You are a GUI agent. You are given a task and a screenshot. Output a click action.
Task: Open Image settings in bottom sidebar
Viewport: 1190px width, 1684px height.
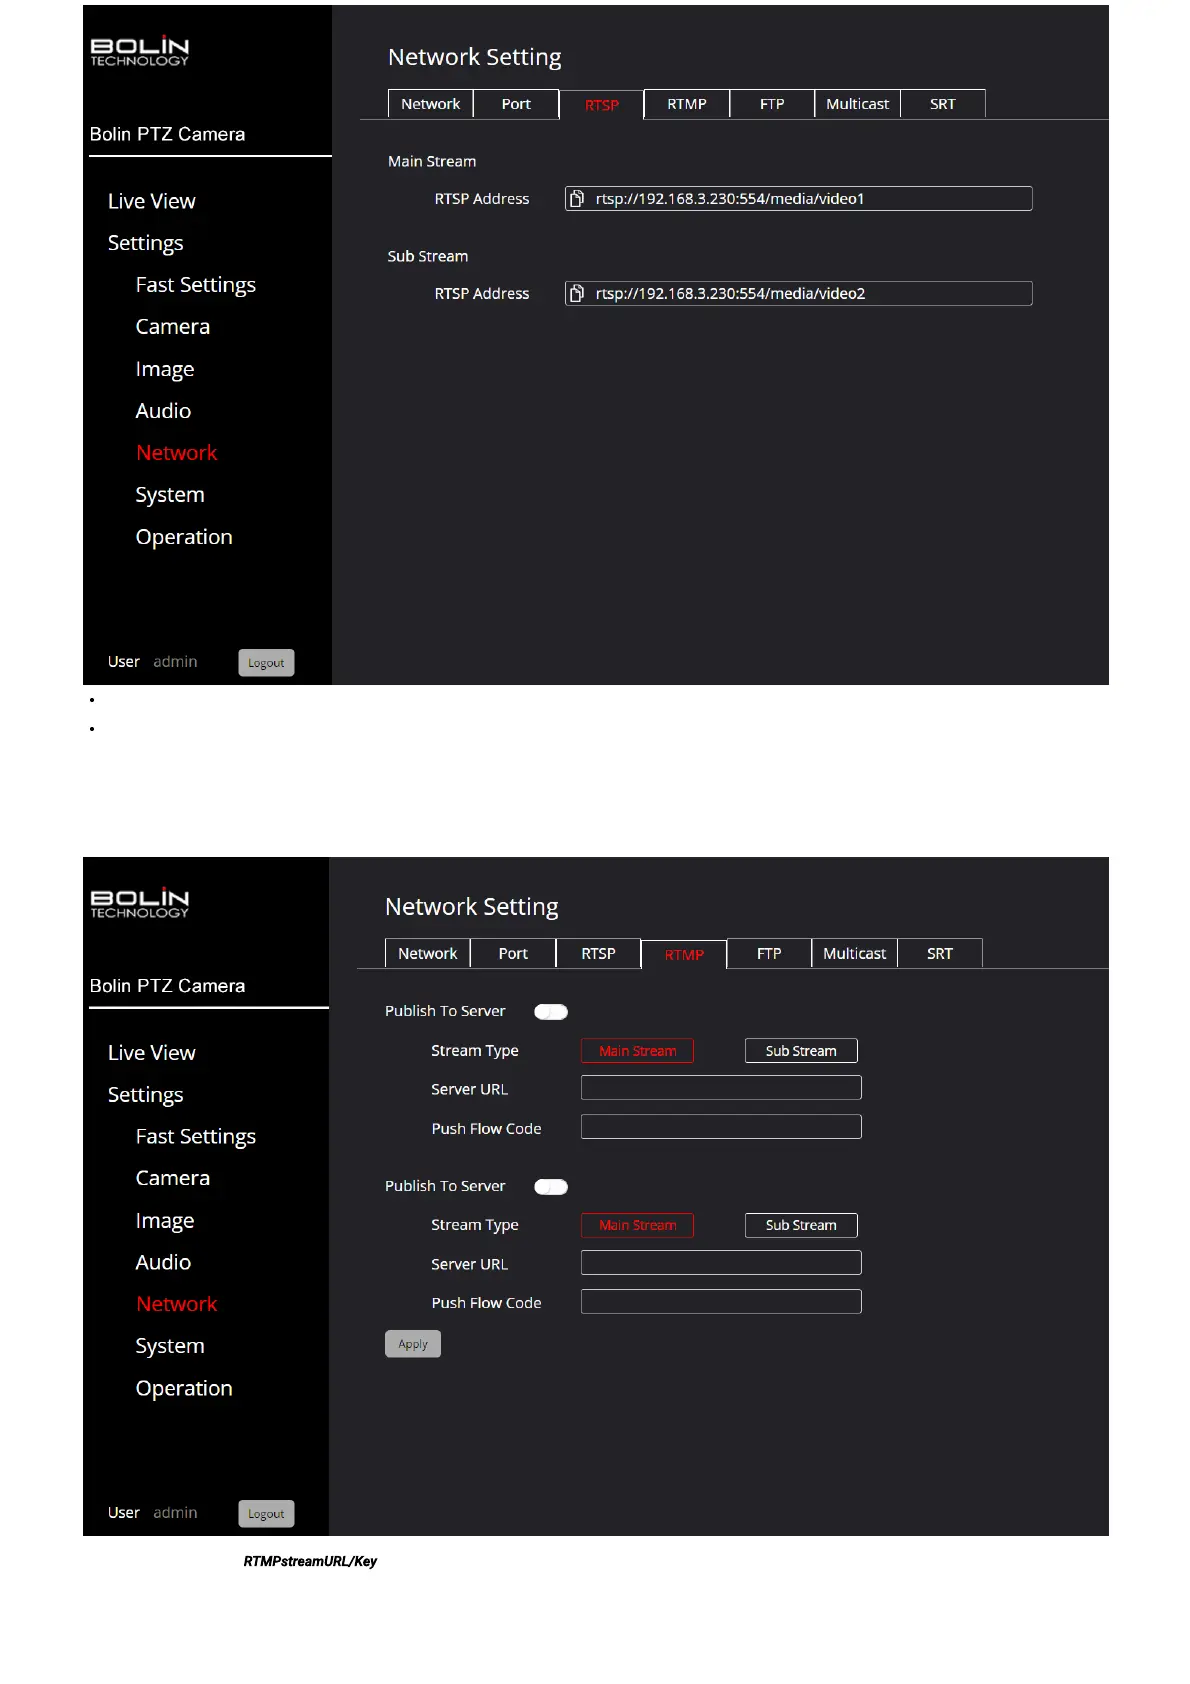pos(165,1221)
